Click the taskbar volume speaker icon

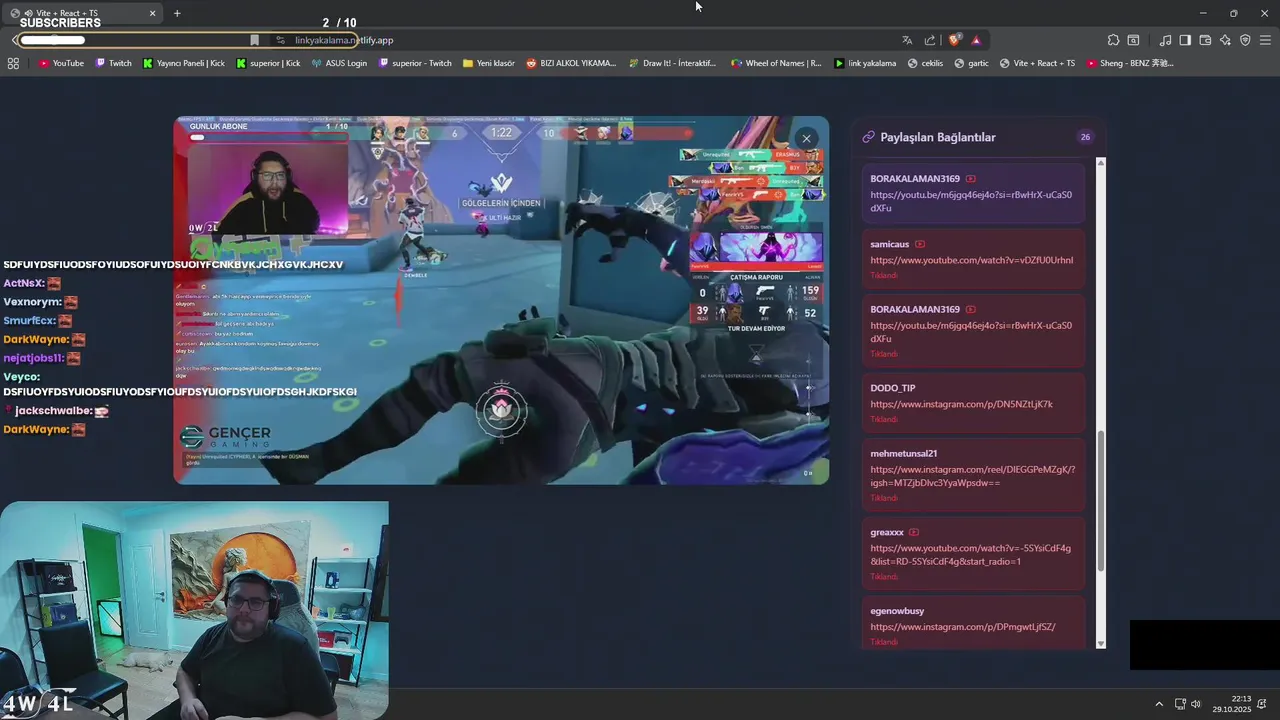pos(1196,704)
